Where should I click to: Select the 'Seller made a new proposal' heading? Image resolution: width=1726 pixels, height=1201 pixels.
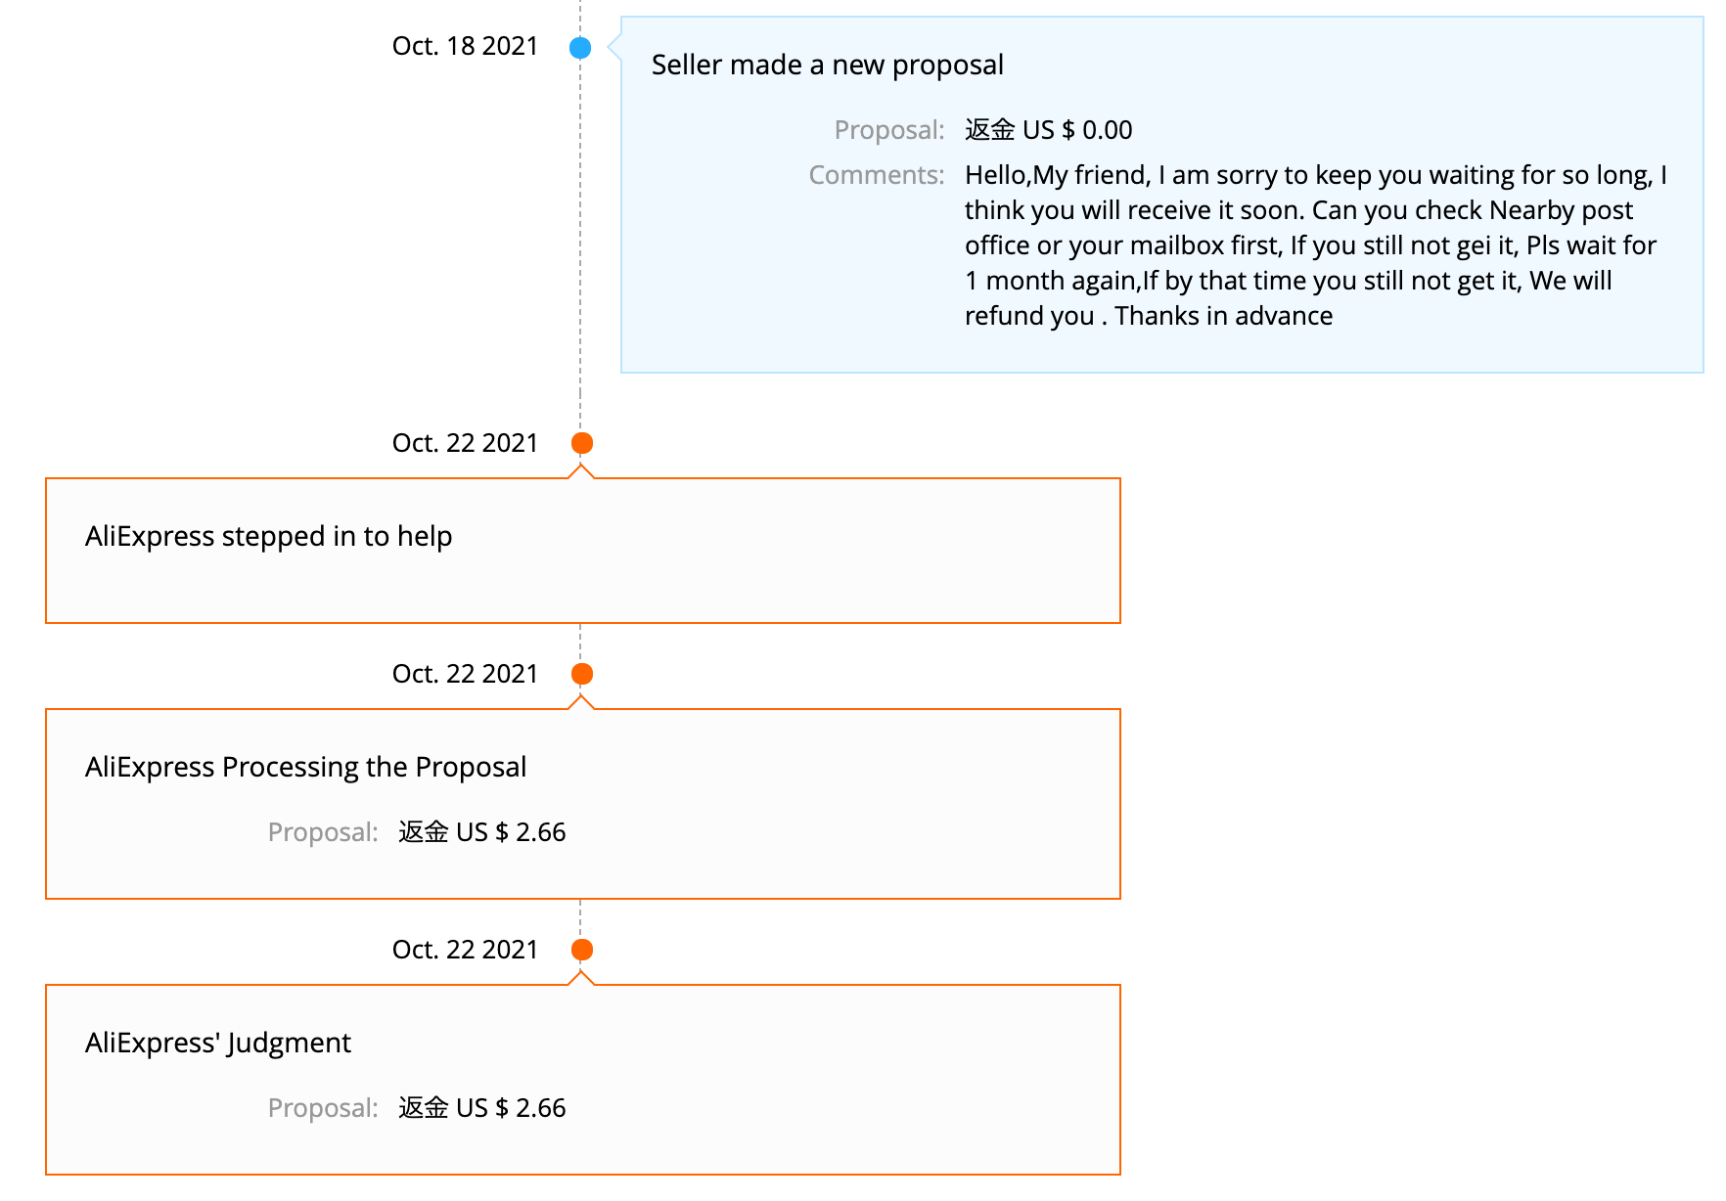[827, 65]
